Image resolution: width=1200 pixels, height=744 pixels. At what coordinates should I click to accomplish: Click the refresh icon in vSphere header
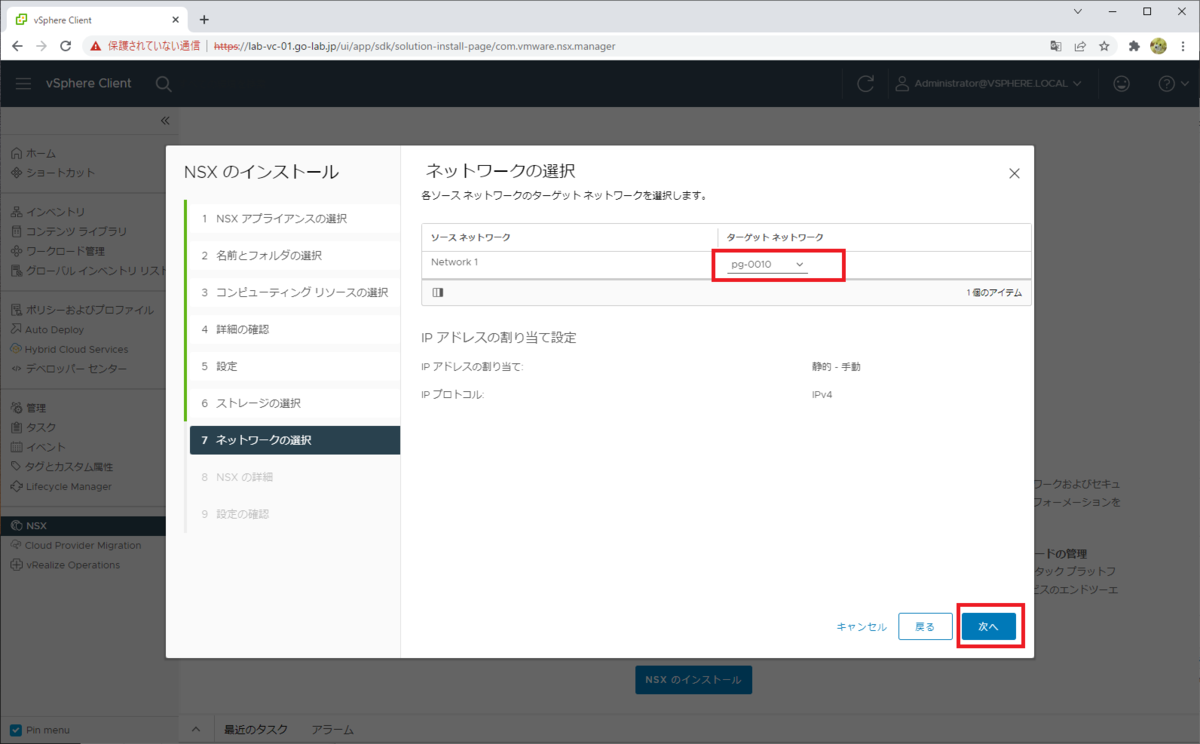pyautogui.click(x=866, y=84)
